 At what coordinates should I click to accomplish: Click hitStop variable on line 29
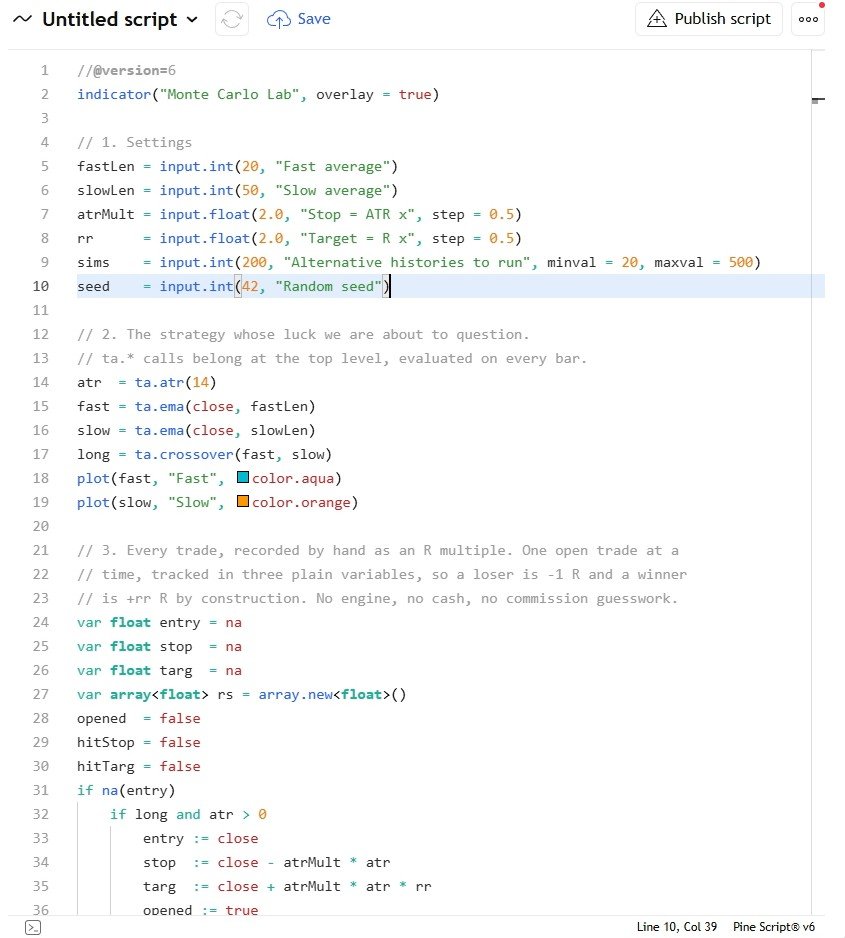pos(106,742)
